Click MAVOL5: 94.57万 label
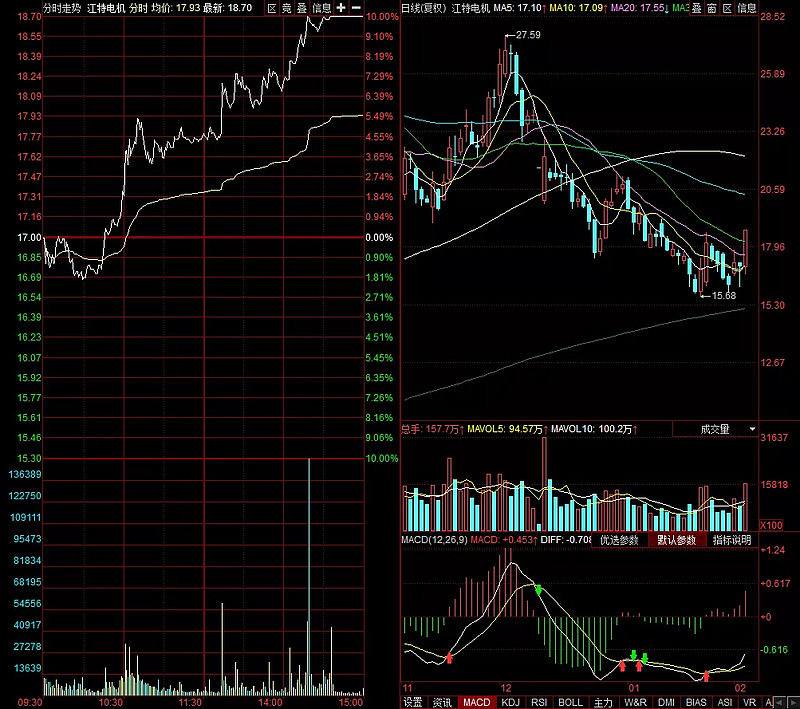The width and height of the screenshot is (800, 709). 507,429
